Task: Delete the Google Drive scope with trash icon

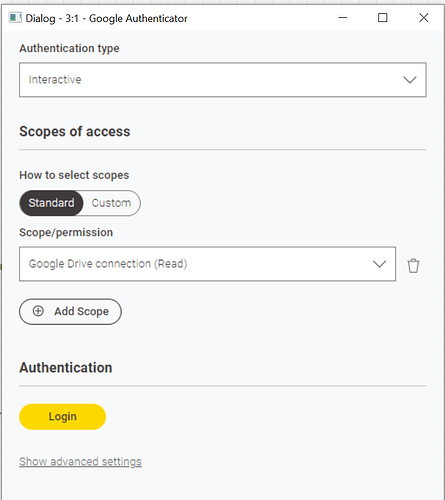Action: click(x=413, y=266)
